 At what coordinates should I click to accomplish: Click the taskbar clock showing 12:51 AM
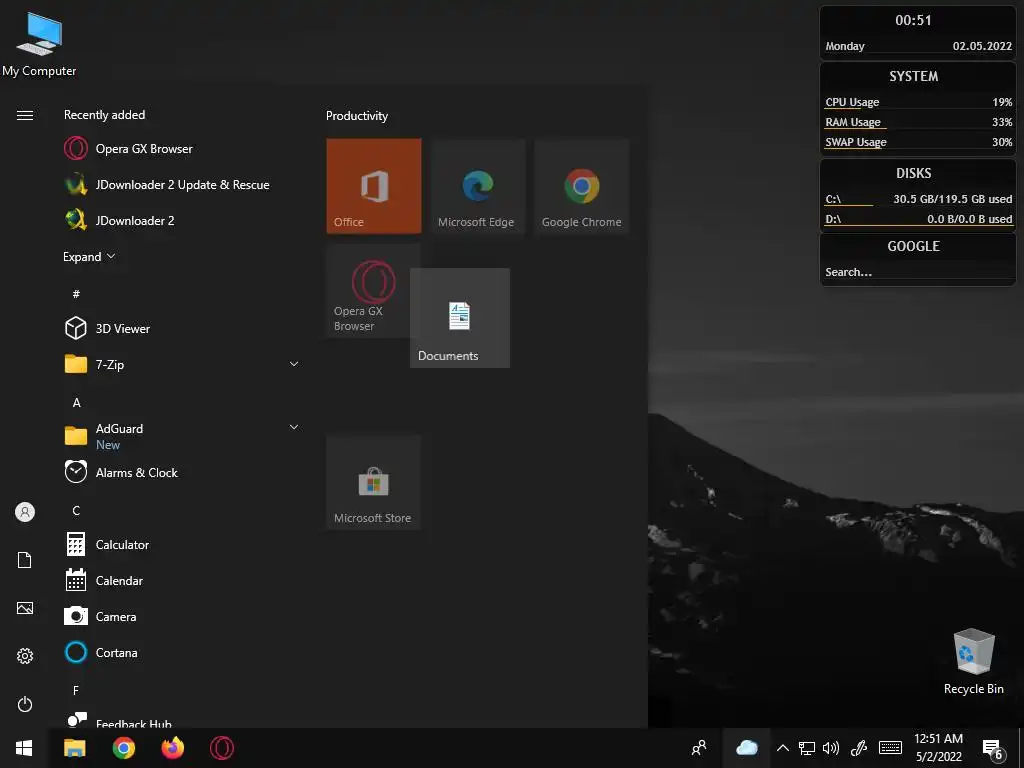938,748
